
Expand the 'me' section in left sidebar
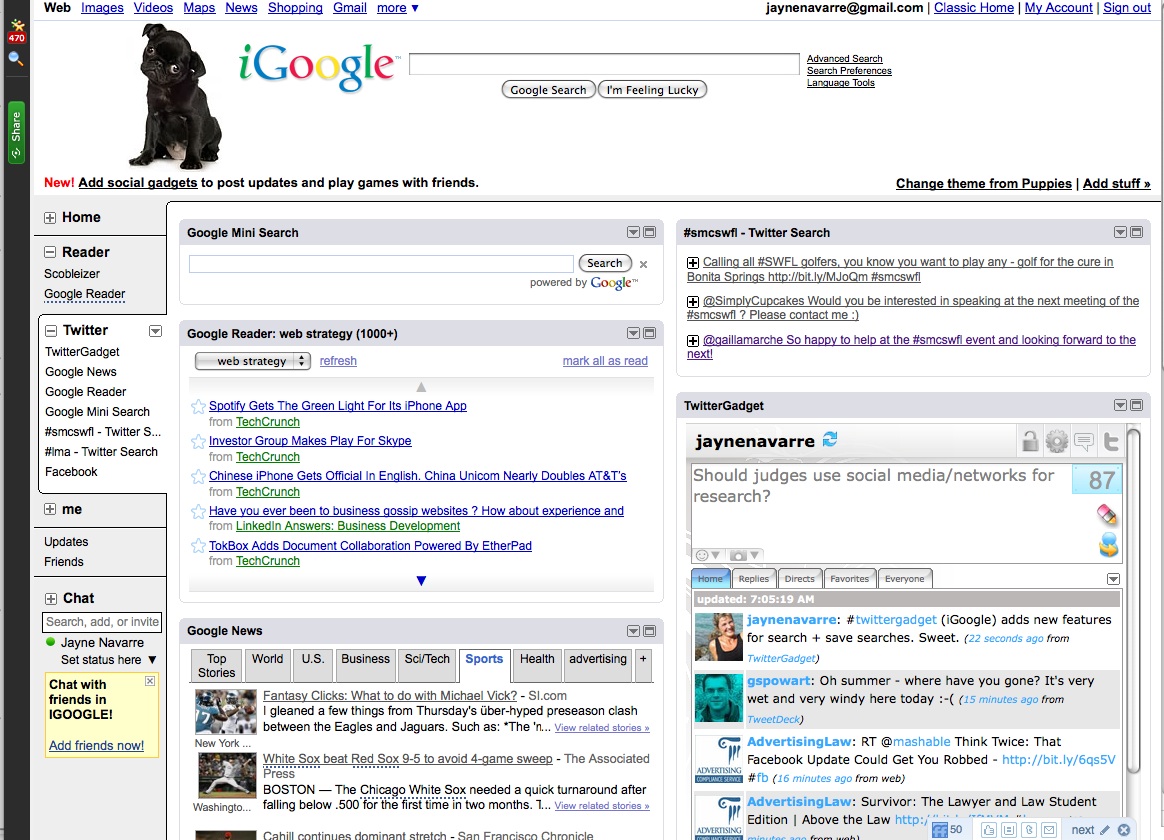tap(50, 509)
